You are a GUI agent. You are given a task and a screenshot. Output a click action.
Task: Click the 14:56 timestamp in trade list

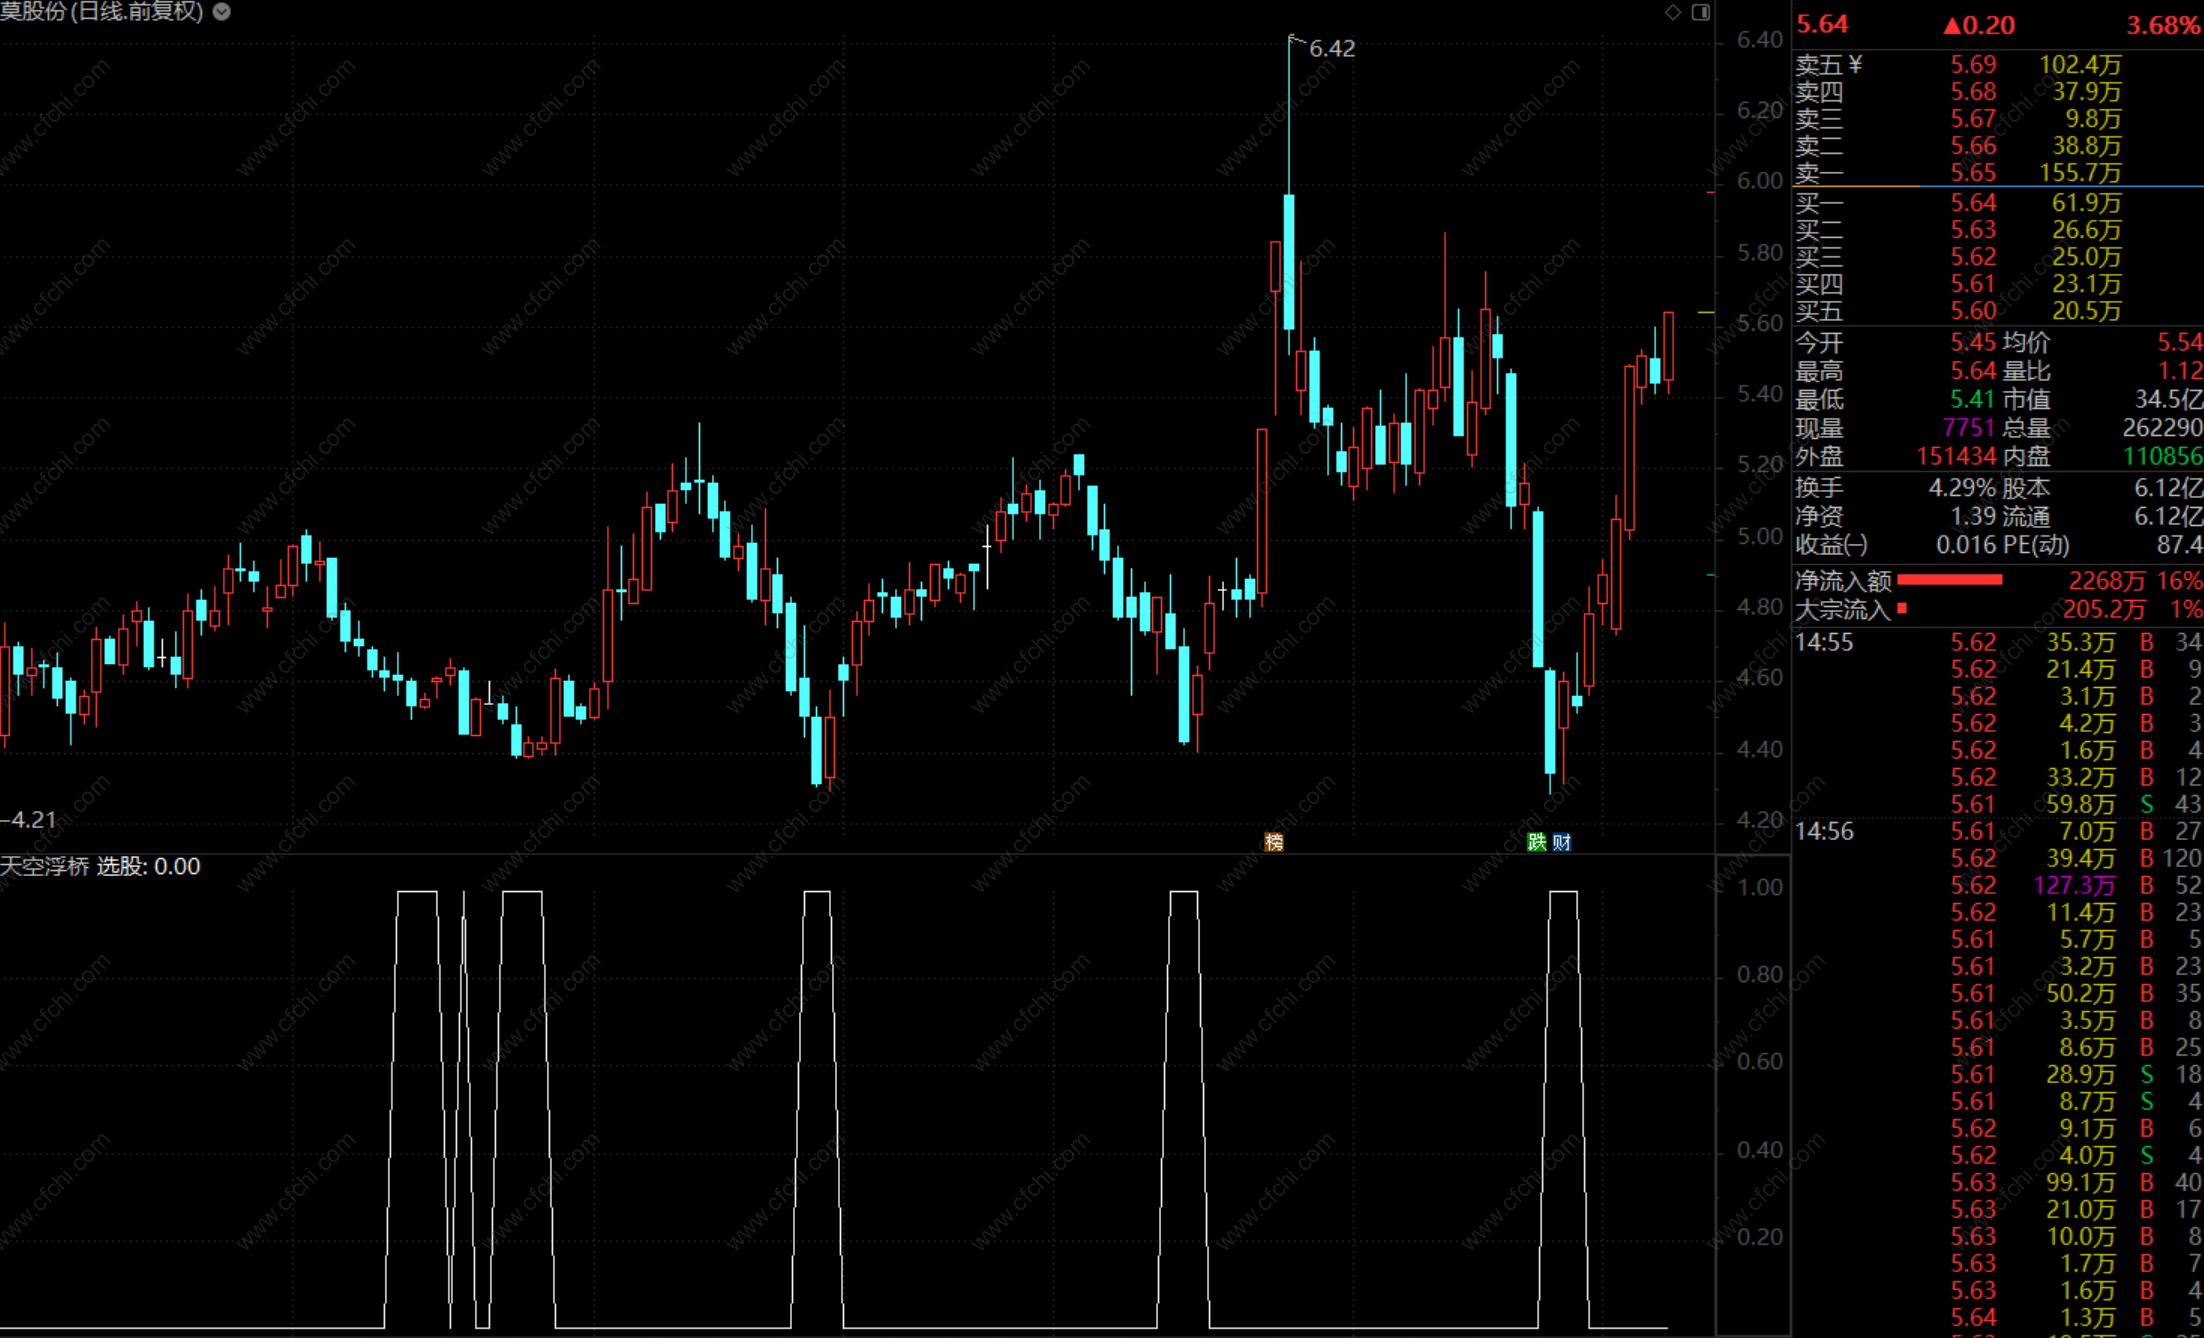[1824, 831]
